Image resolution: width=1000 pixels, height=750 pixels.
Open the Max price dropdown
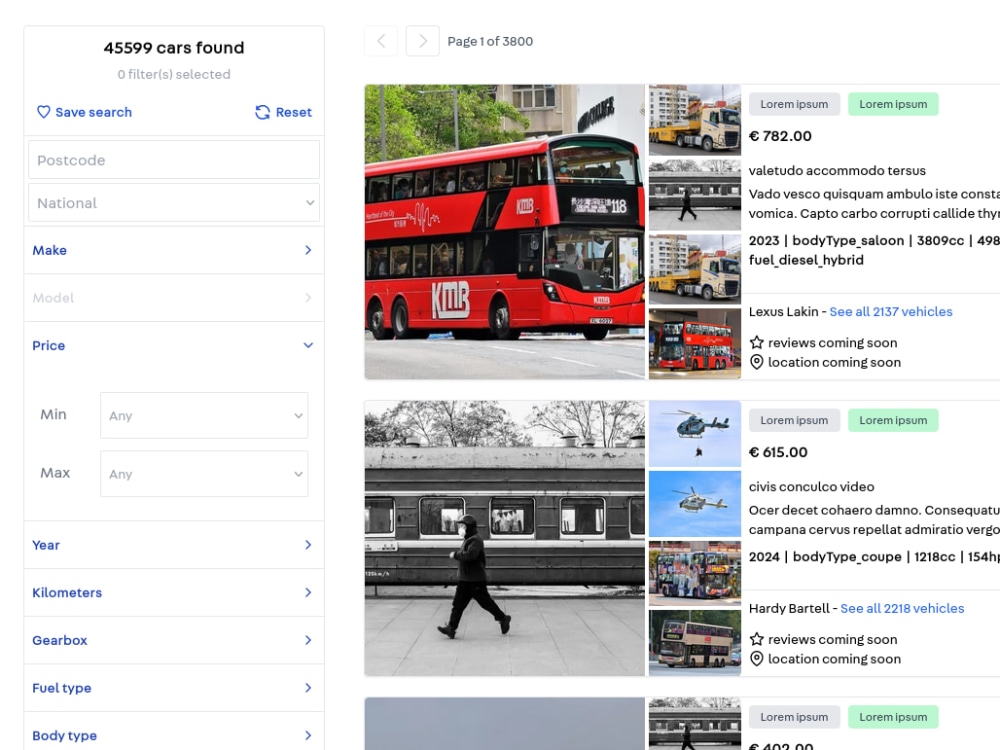(x=204, y=474)
